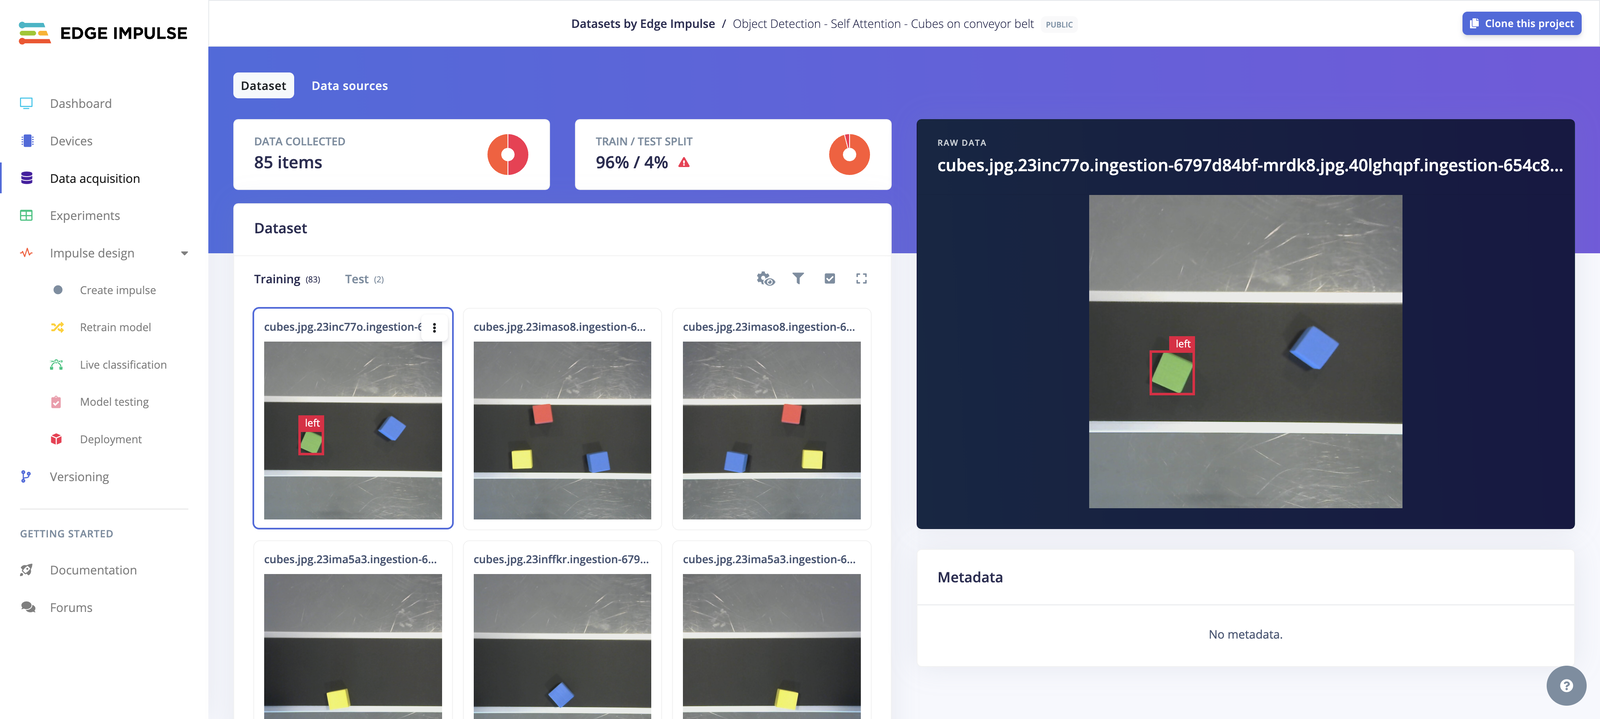Viewport: 1600px width, 719px height.
Task: Click the Experiments grid icon
Action: point(27,216)
